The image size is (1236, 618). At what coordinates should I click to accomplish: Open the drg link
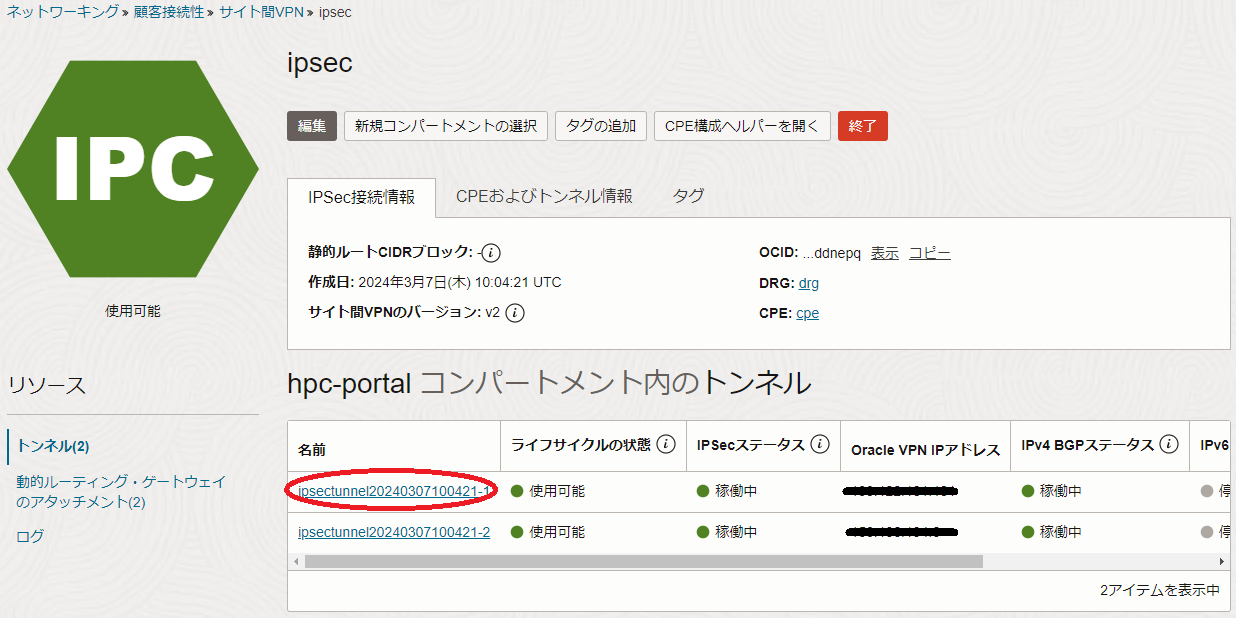[x=808, y=283]
